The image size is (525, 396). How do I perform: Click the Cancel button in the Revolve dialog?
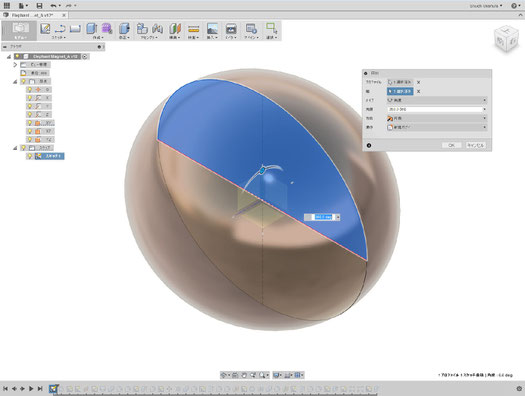pos(475,145)
